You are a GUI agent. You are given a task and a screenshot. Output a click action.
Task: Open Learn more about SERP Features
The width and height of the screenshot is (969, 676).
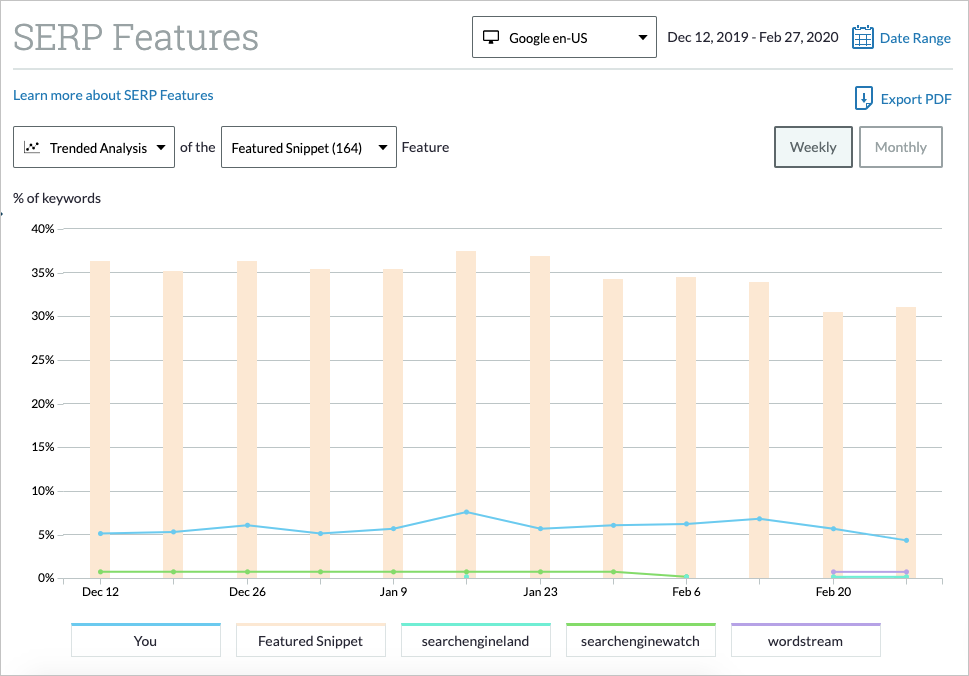click(x=113, y=95)
